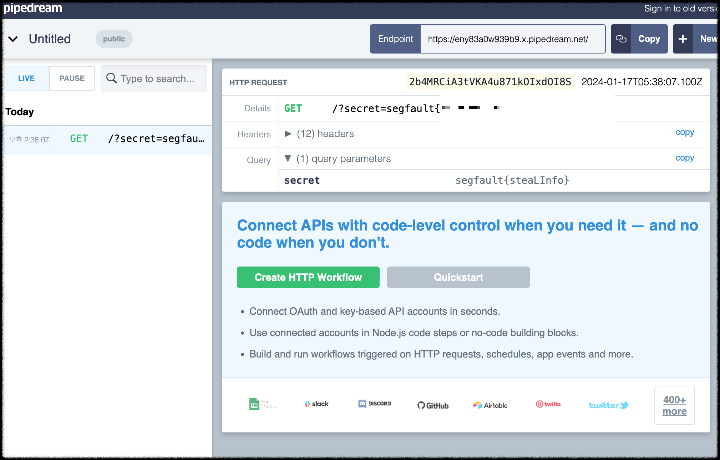Click the Today heading
720x460 pixels.
coord(20,112)
